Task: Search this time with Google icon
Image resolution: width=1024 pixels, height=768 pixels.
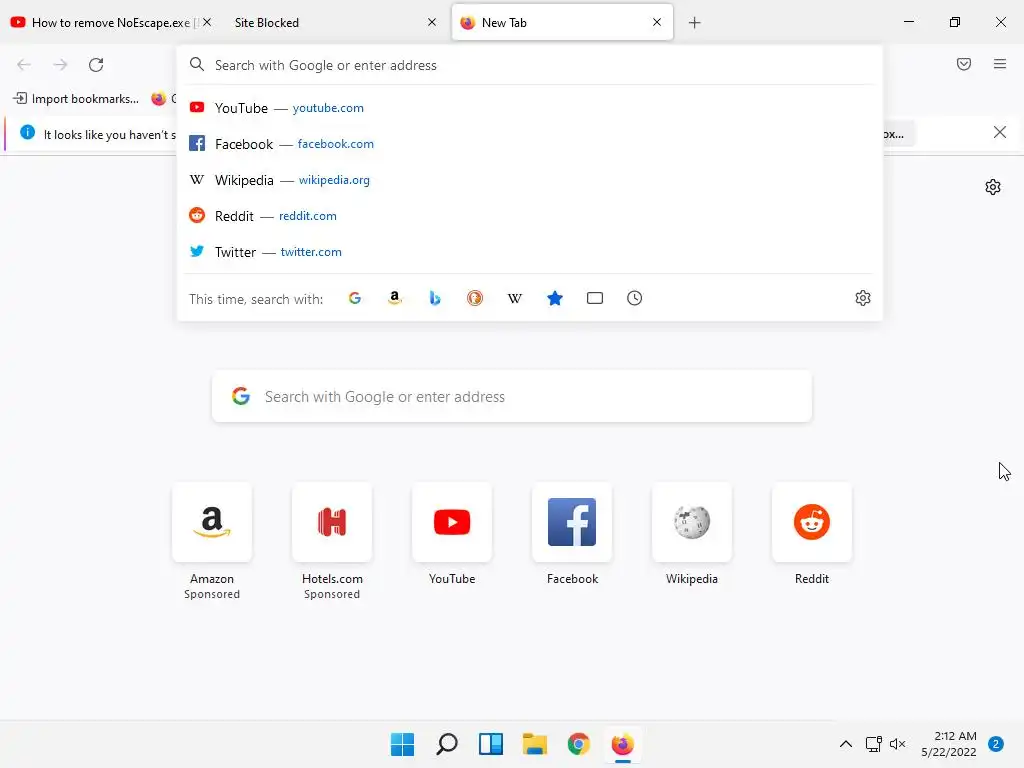Action: coord(355,298)
